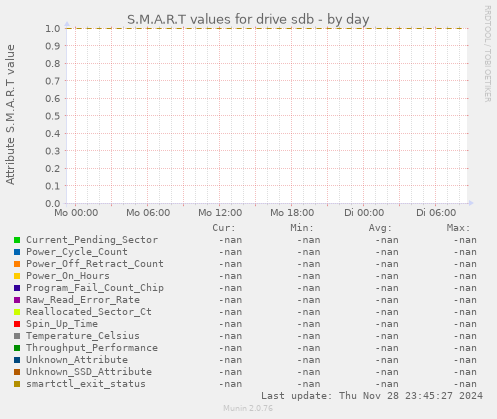Image resolution: width=497 pixels, height=419 pixels.
Task: Click the dark purple Program_Fail_Count_Chip swatch
Action: tap(17, 288)
